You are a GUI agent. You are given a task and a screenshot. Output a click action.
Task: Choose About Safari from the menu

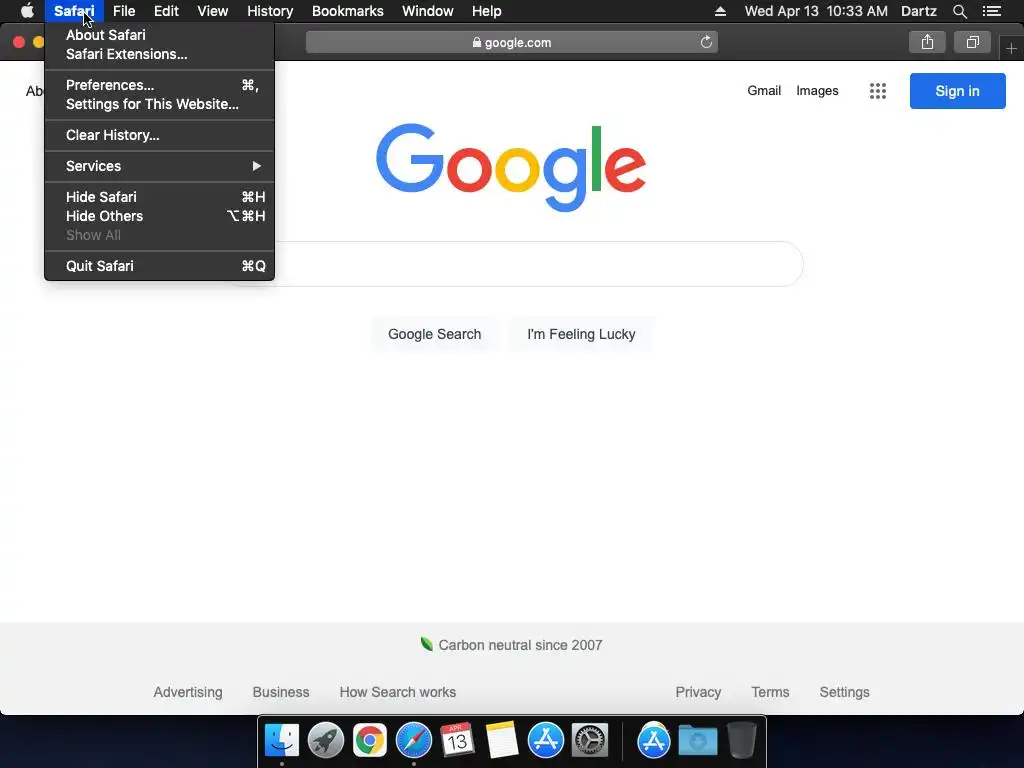click(159, 35)
